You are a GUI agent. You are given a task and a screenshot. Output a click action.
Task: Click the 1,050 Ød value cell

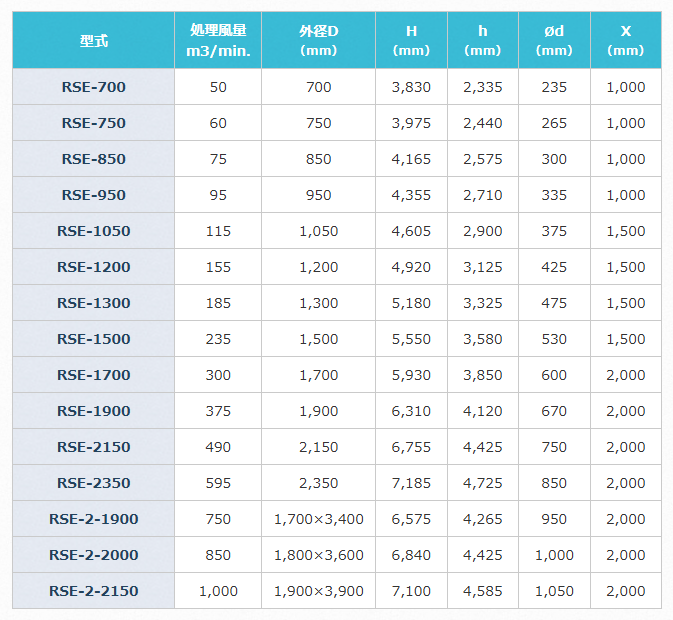554,591
